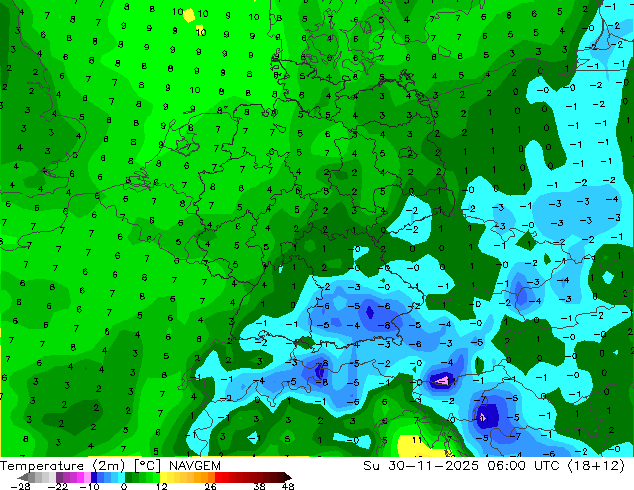This screenshot has height=490, width=634.
Task: Pick the bright yellow legend swatch above 12
Action: pos(163,477)
